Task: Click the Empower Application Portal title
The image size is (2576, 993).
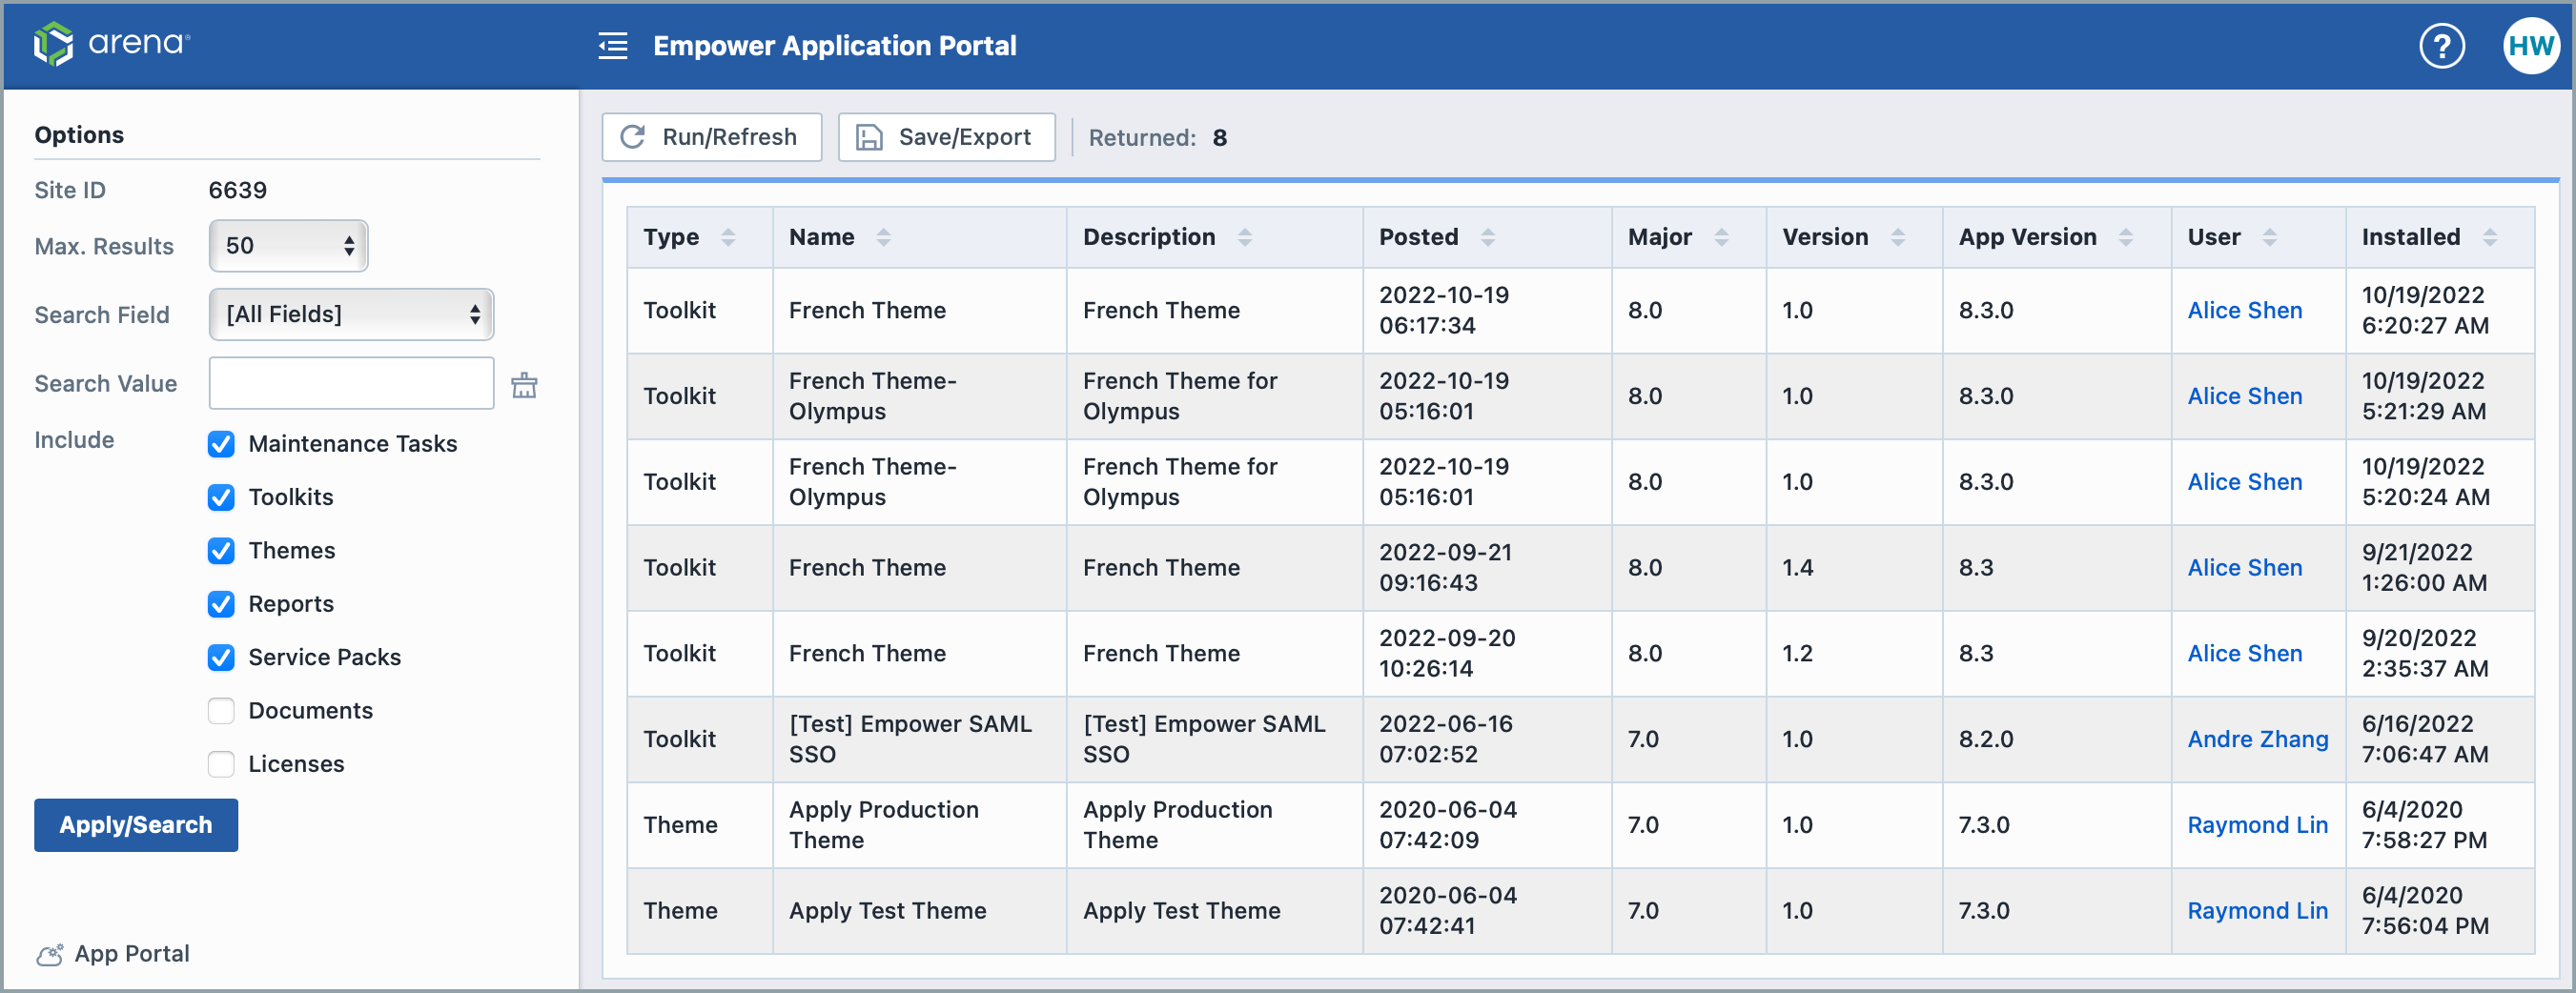Action: tap(834, 46)
